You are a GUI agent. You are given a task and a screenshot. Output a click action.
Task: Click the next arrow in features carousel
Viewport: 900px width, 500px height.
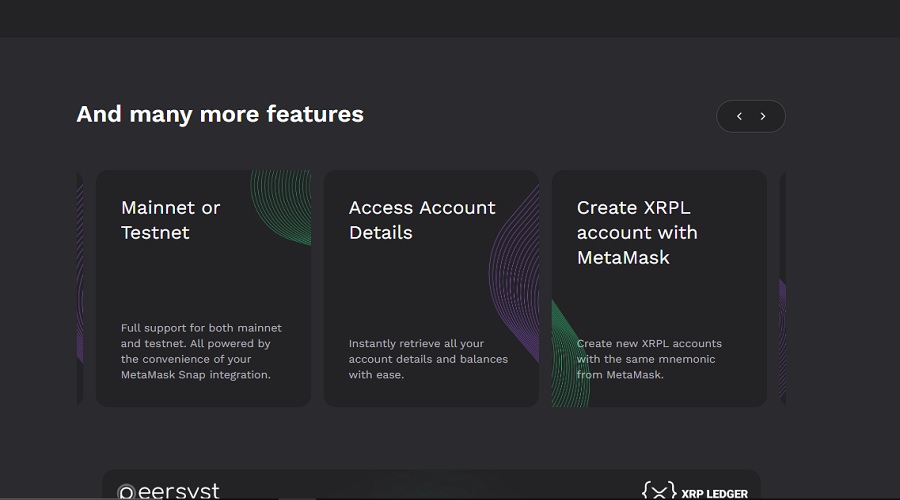tap(763, 117)
